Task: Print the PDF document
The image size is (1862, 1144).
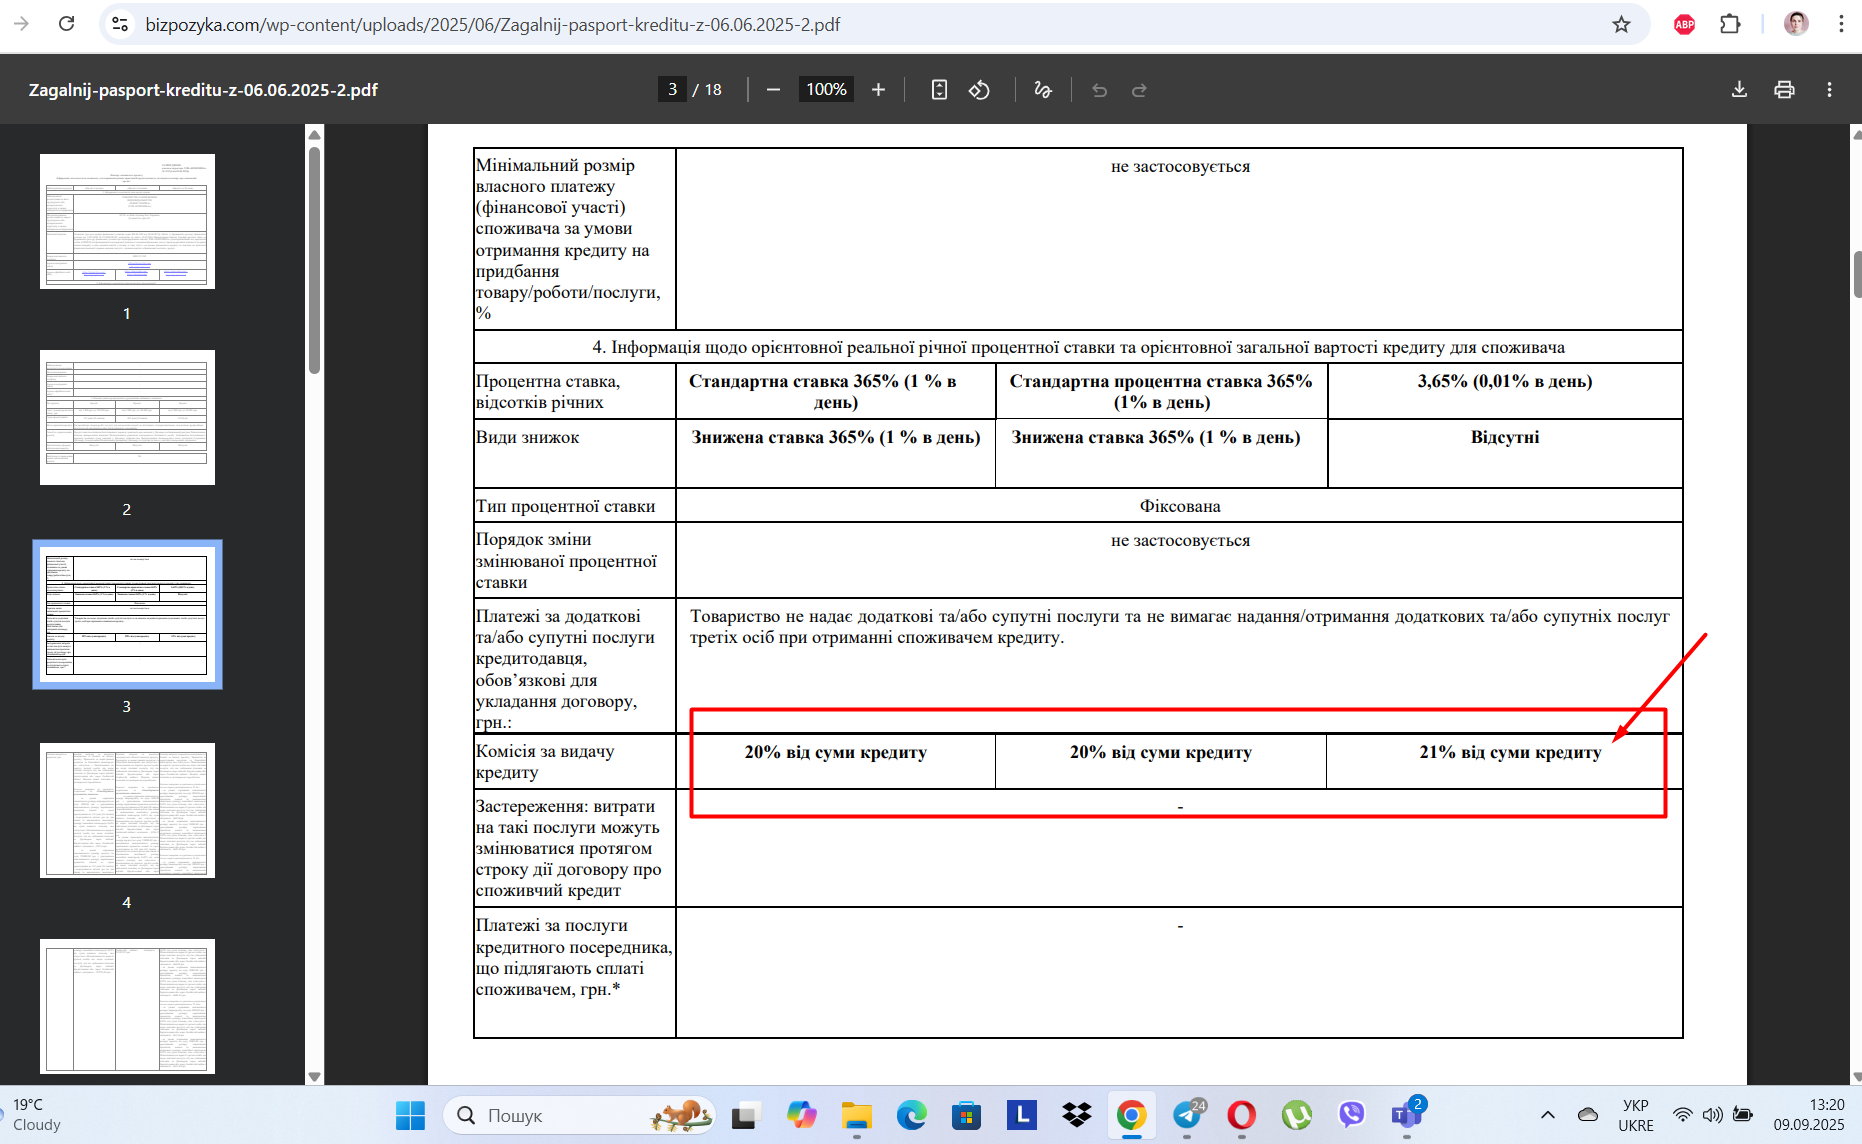Action: [x=1784, y=90]
